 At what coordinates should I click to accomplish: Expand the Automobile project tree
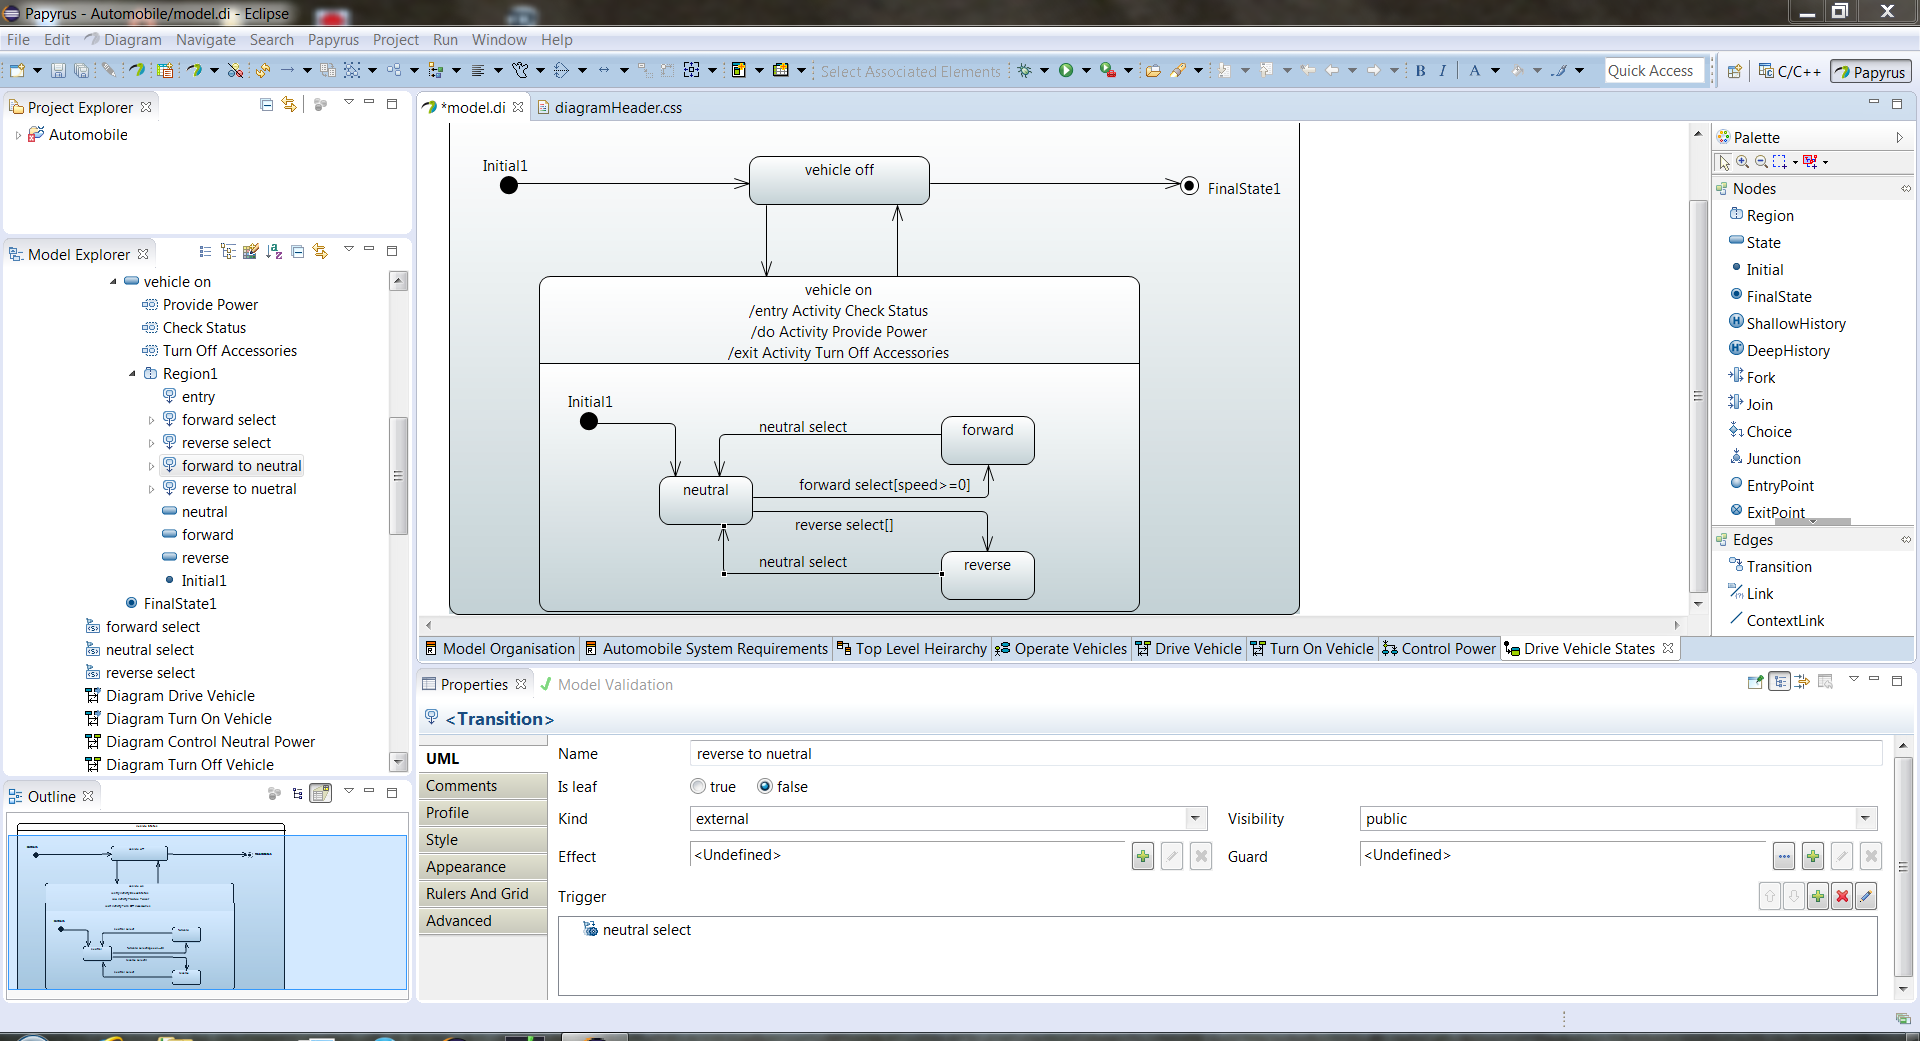coord(18,135)
